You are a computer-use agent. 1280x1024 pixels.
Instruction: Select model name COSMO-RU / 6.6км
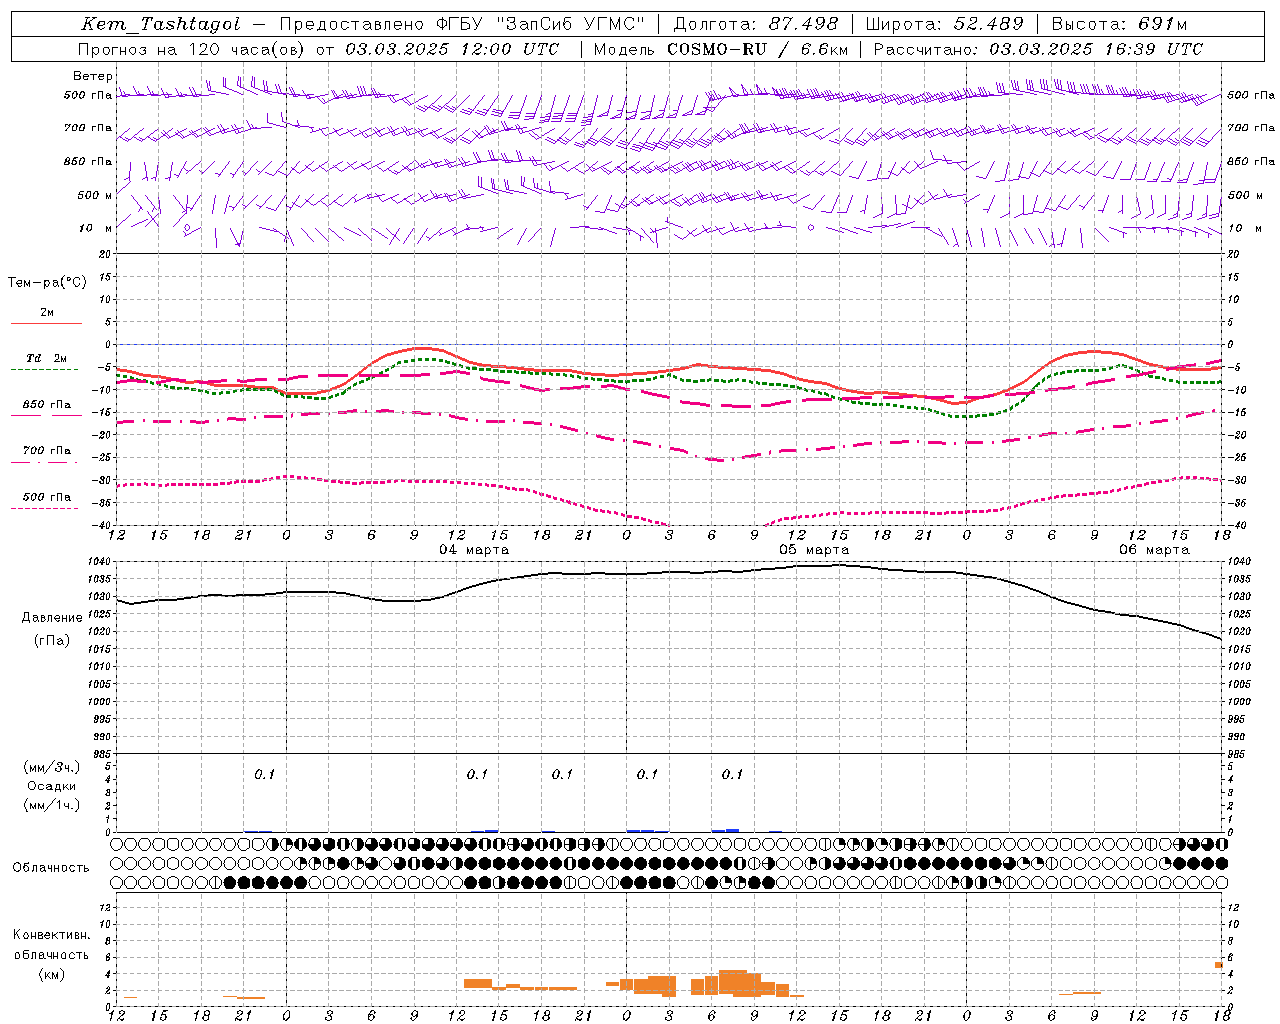pyautogui.click(x=758, y=49)
